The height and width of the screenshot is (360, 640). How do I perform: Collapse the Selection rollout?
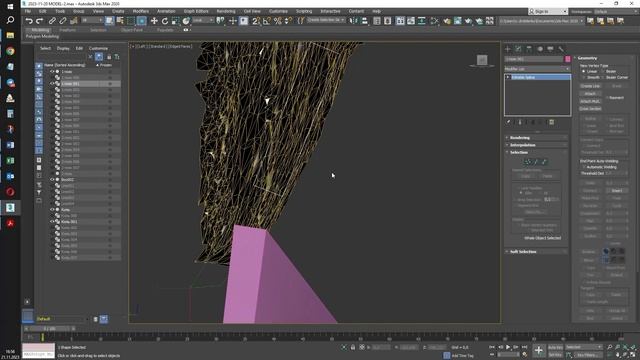536,152
